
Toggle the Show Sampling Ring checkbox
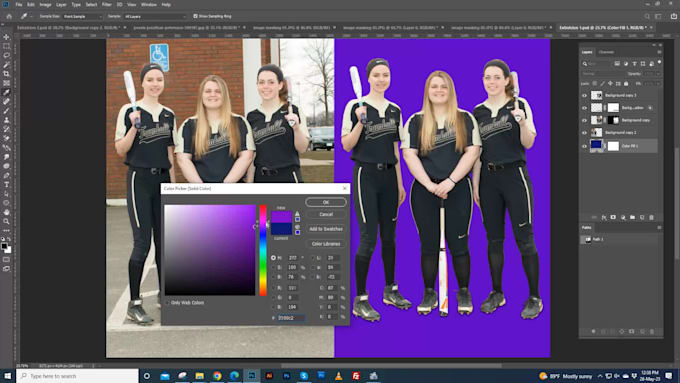(x=195, y=16)
